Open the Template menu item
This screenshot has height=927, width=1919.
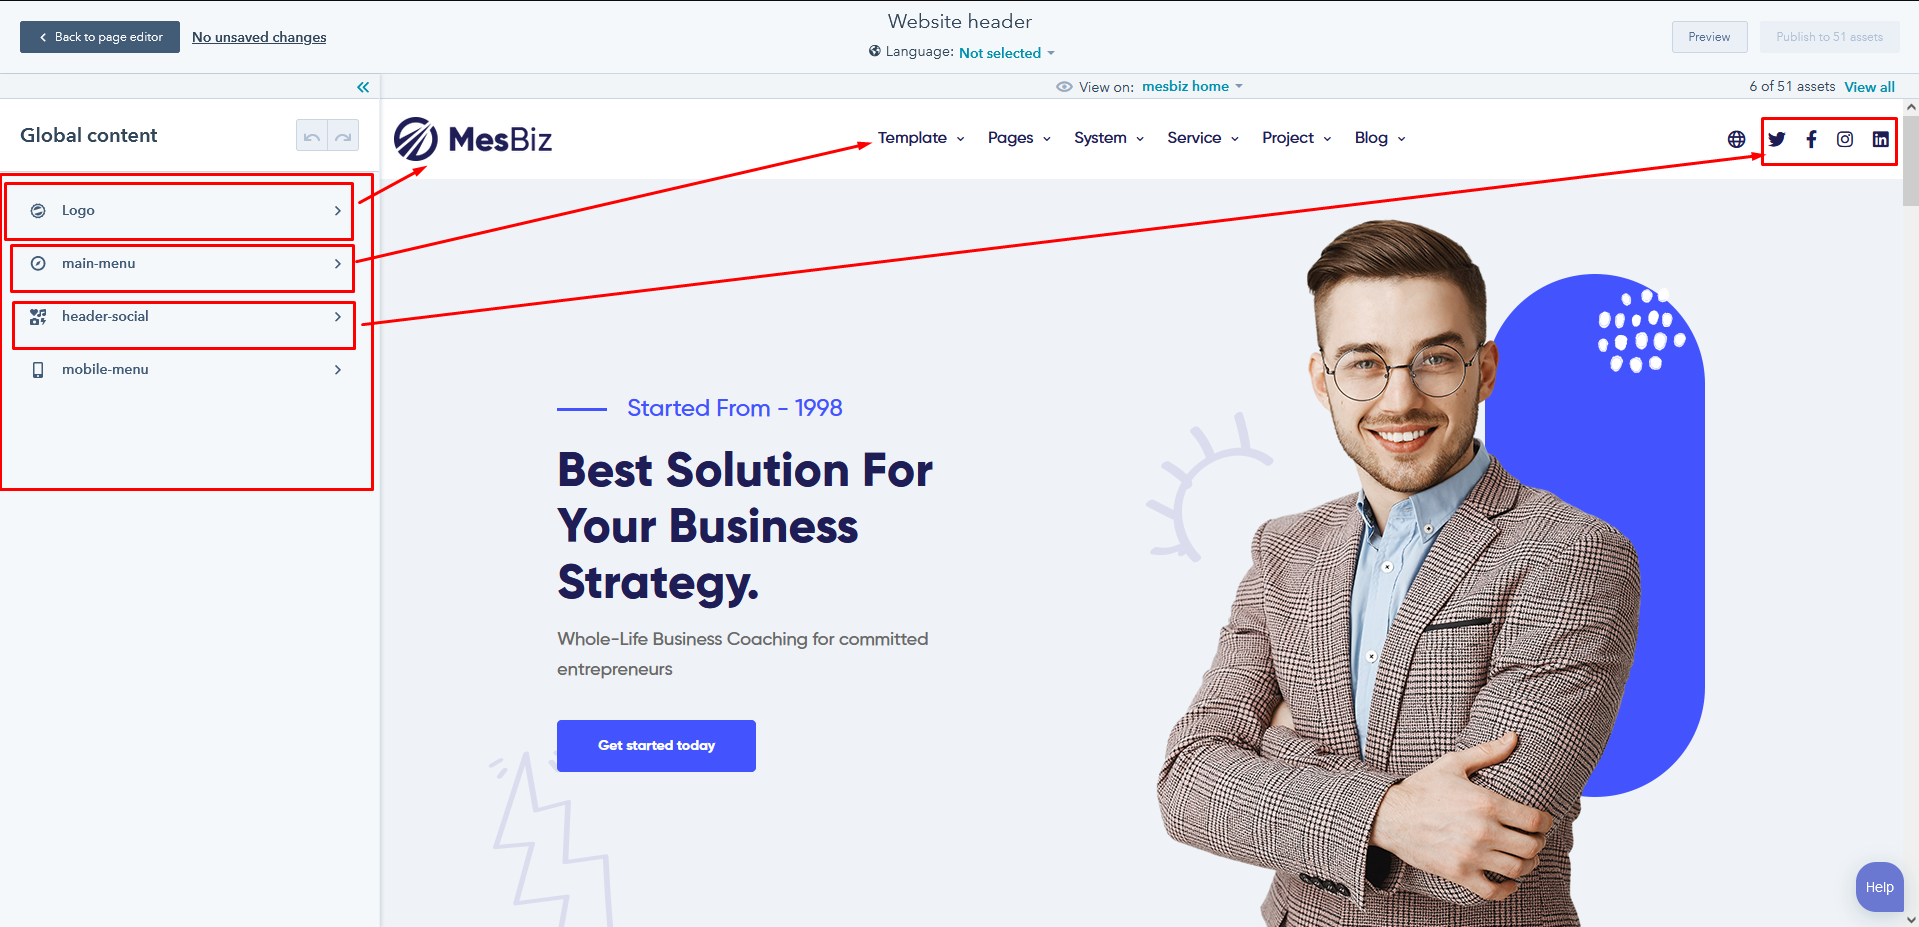pyautogui.click(x=921, y=138)
